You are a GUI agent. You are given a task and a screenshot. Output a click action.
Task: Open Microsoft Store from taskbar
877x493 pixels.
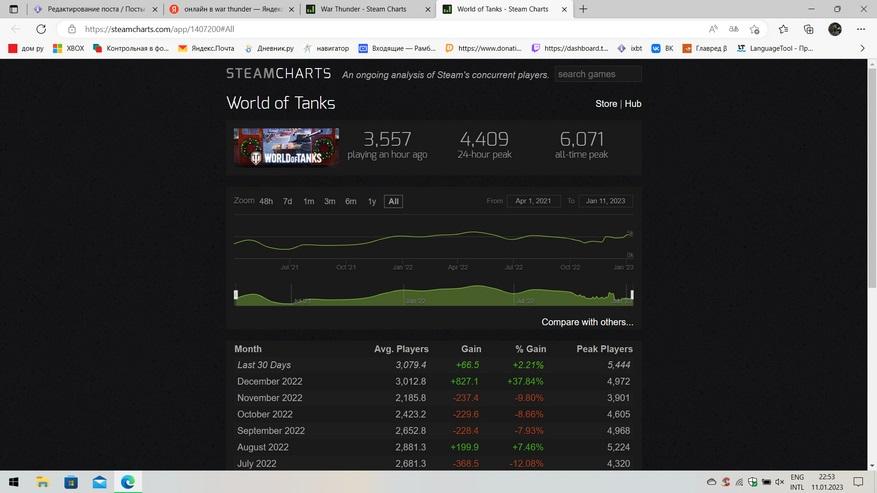(x=71, y=482)
